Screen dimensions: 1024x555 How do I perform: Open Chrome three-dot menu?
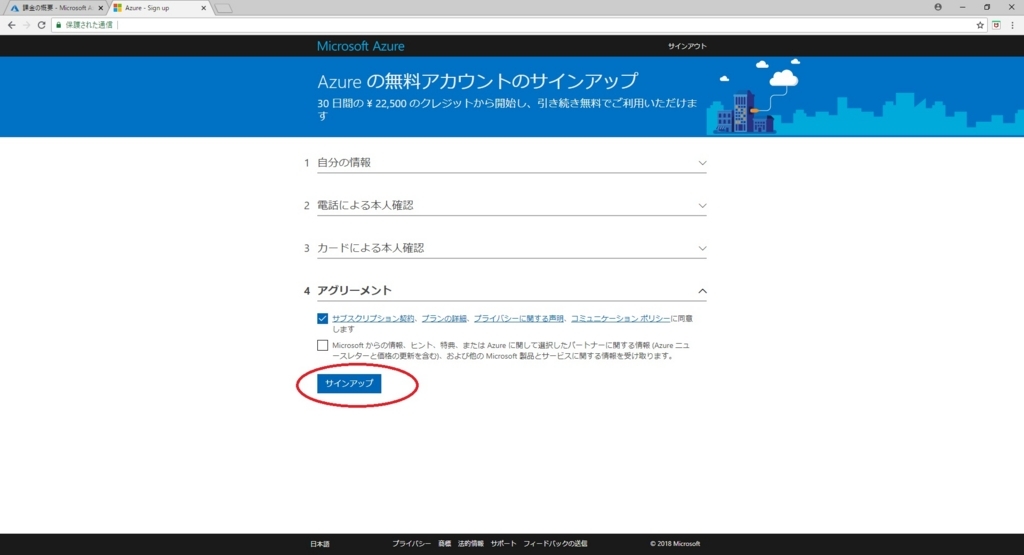click(x=1013, y=25)
